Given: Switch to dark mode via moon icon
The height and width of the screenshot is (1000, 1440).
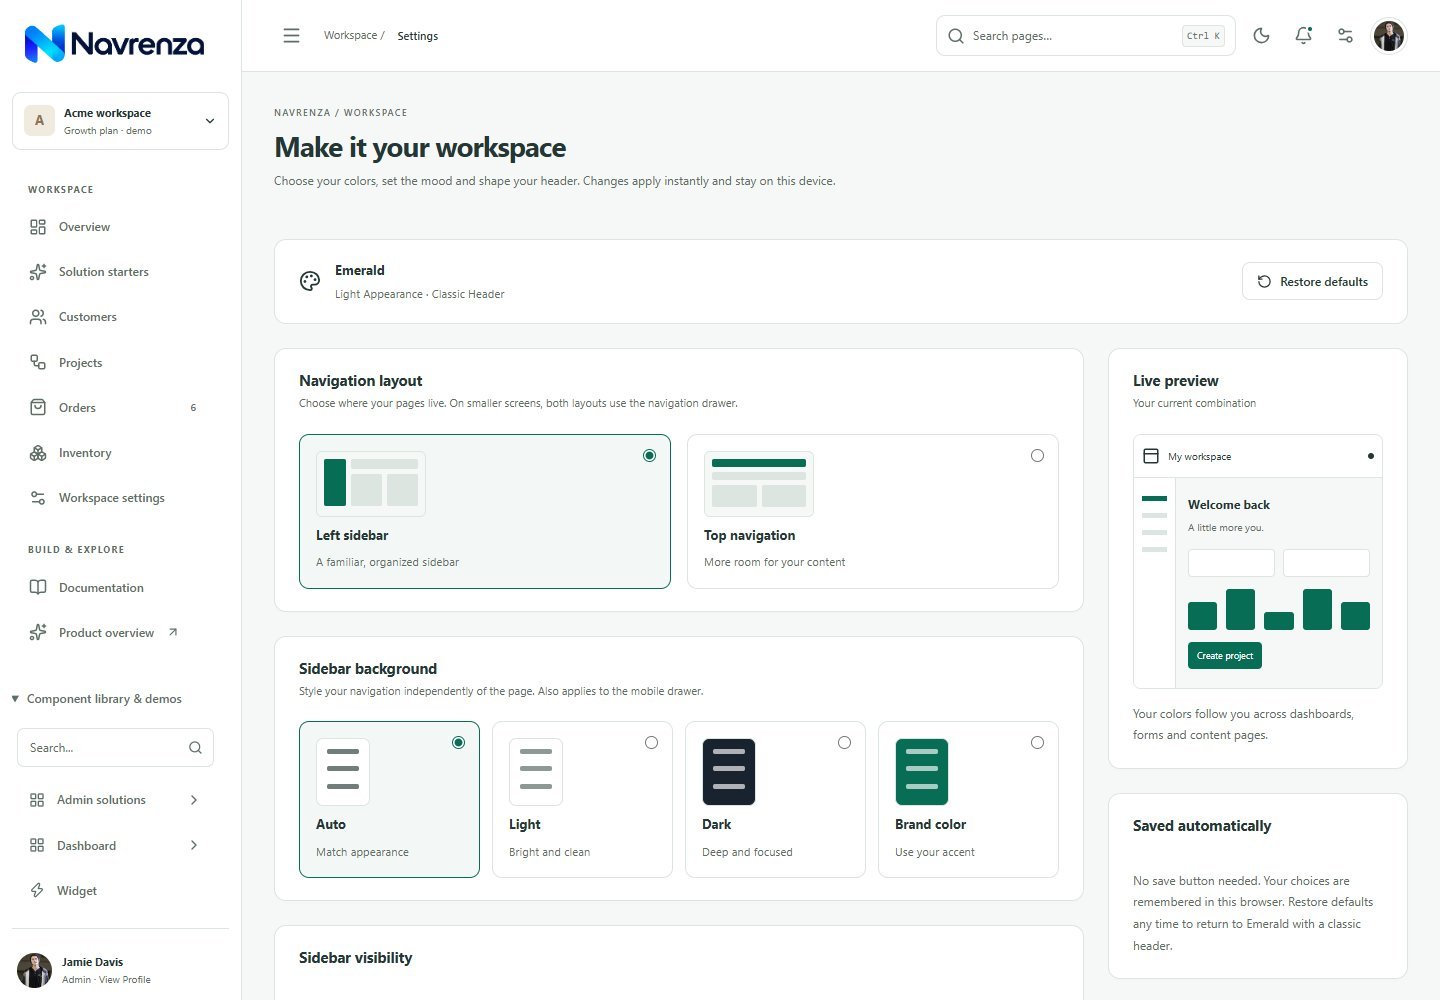Looking at the screenshot, I should click(x=1262, y=36).
